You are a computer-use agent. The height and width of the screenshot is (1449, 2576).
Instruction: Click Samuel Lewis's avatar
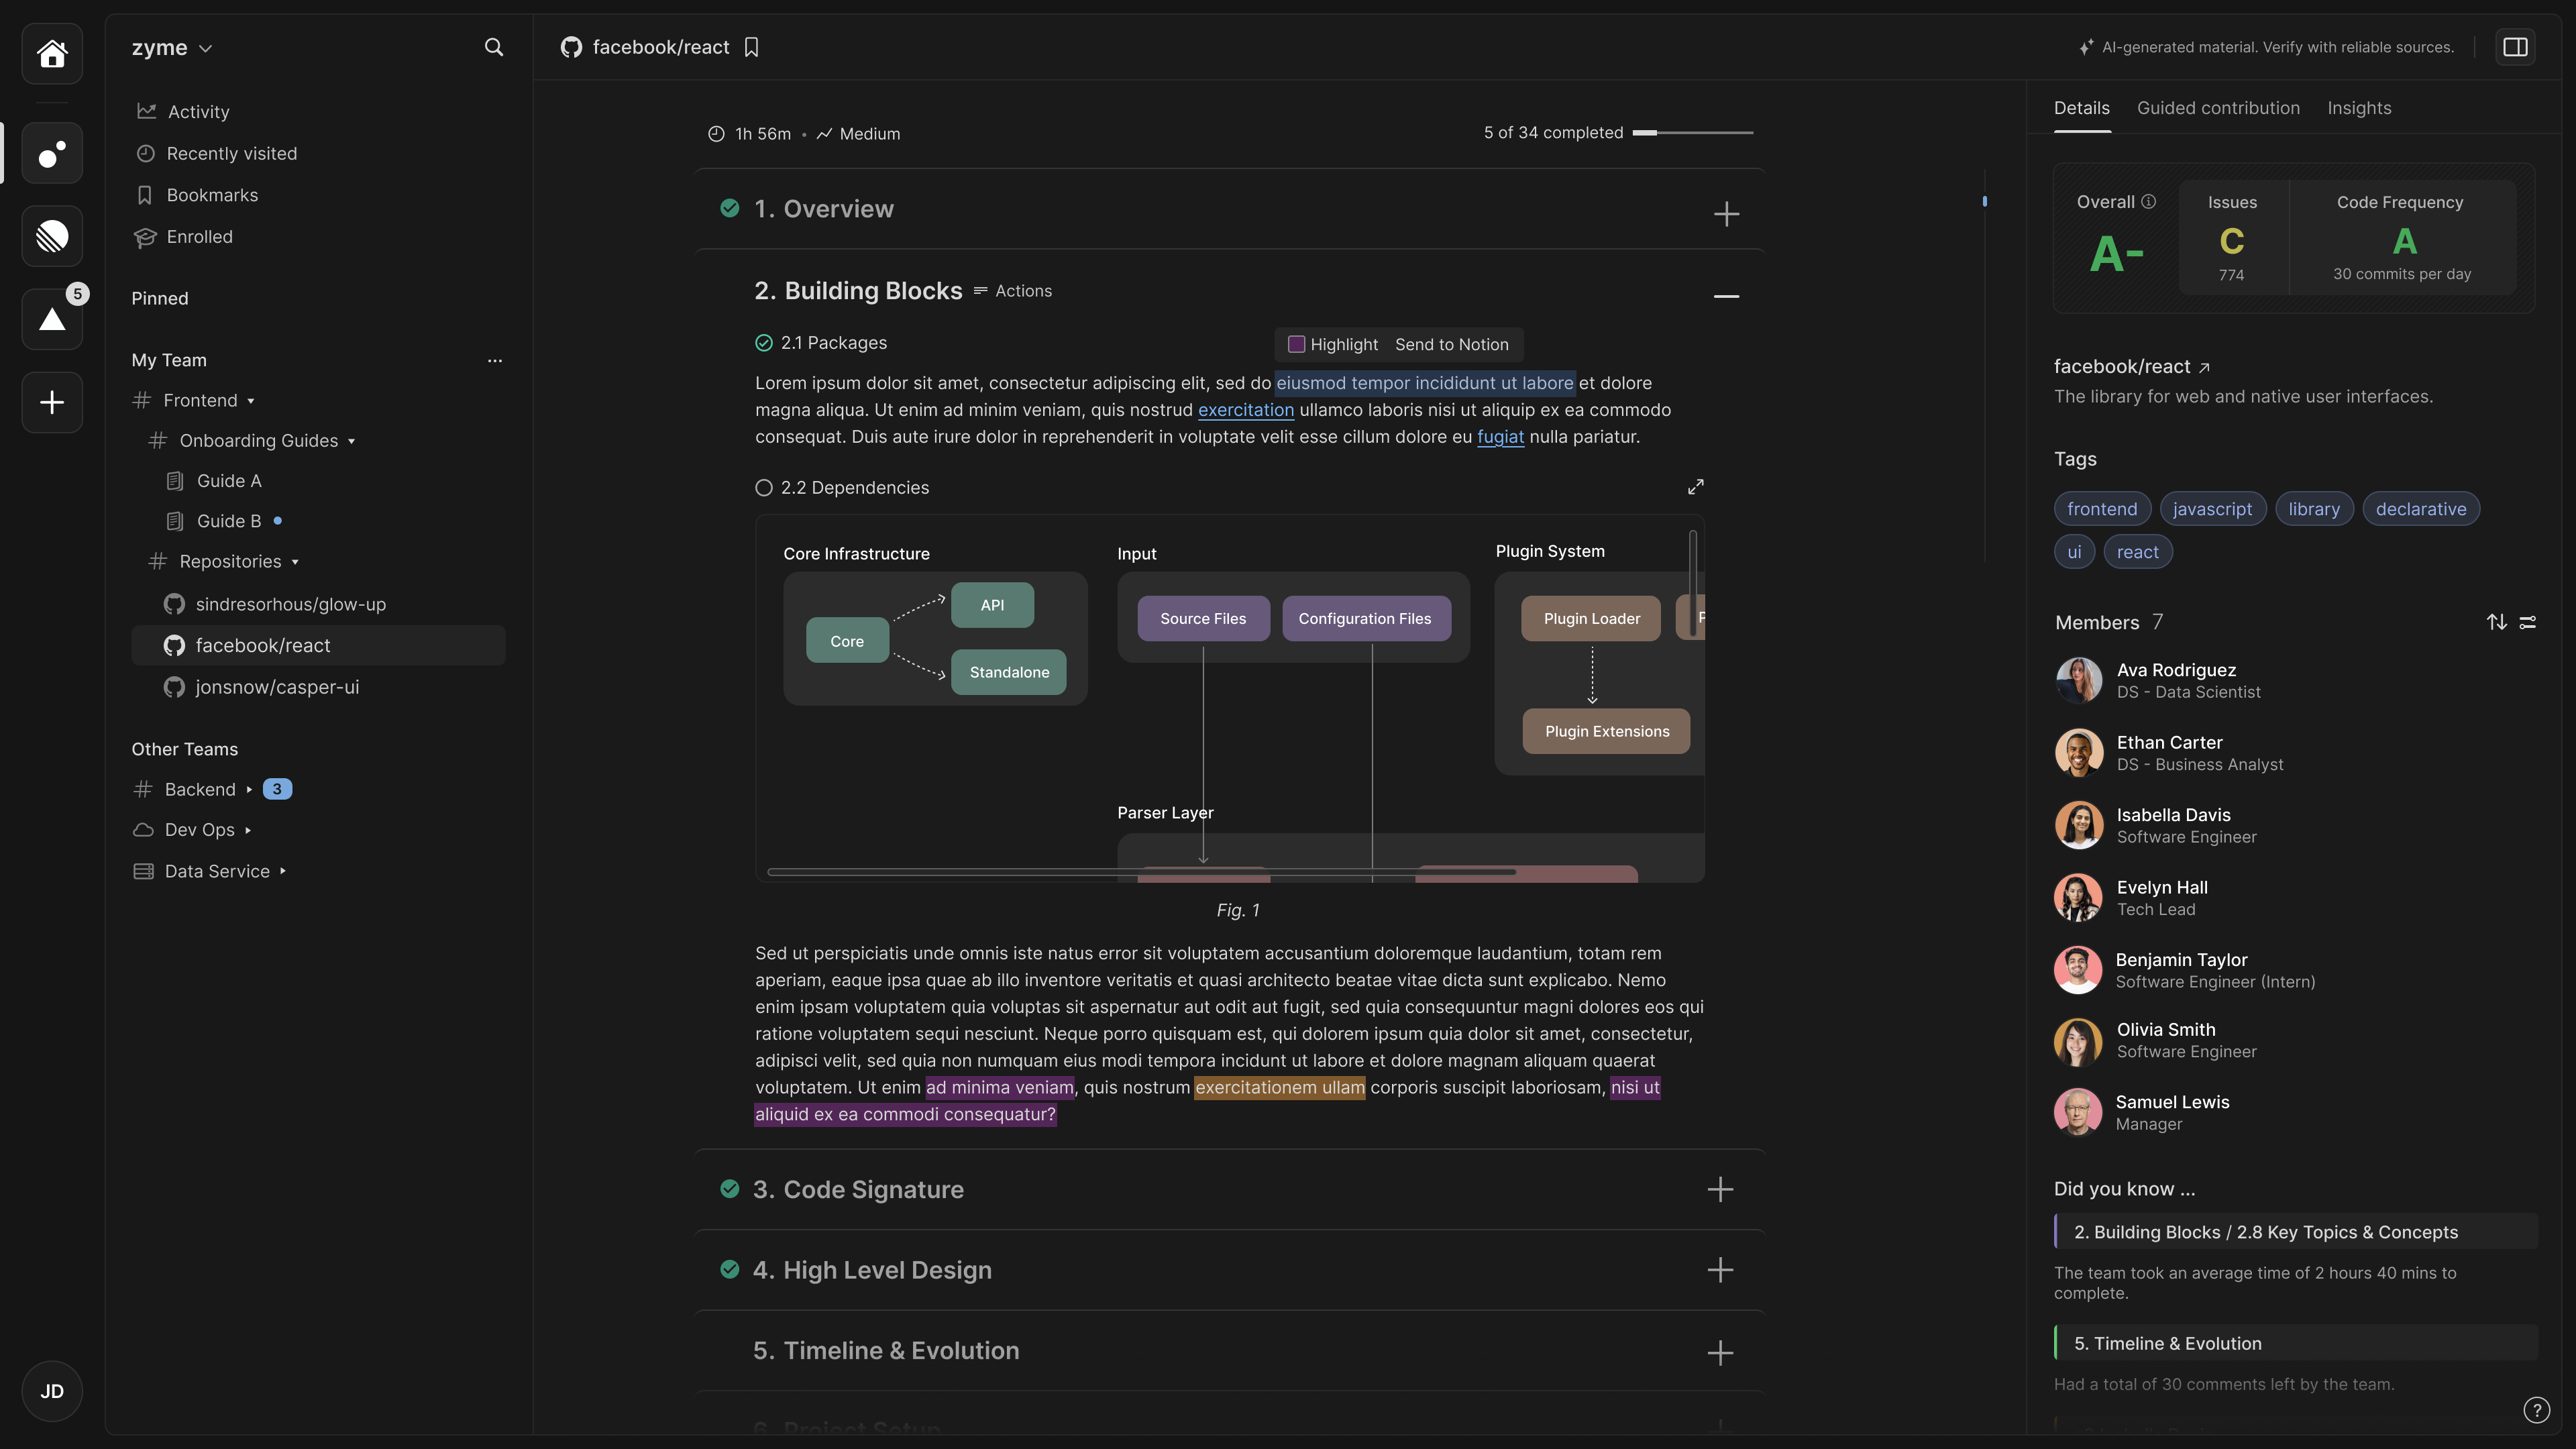coord(2078,1112)
